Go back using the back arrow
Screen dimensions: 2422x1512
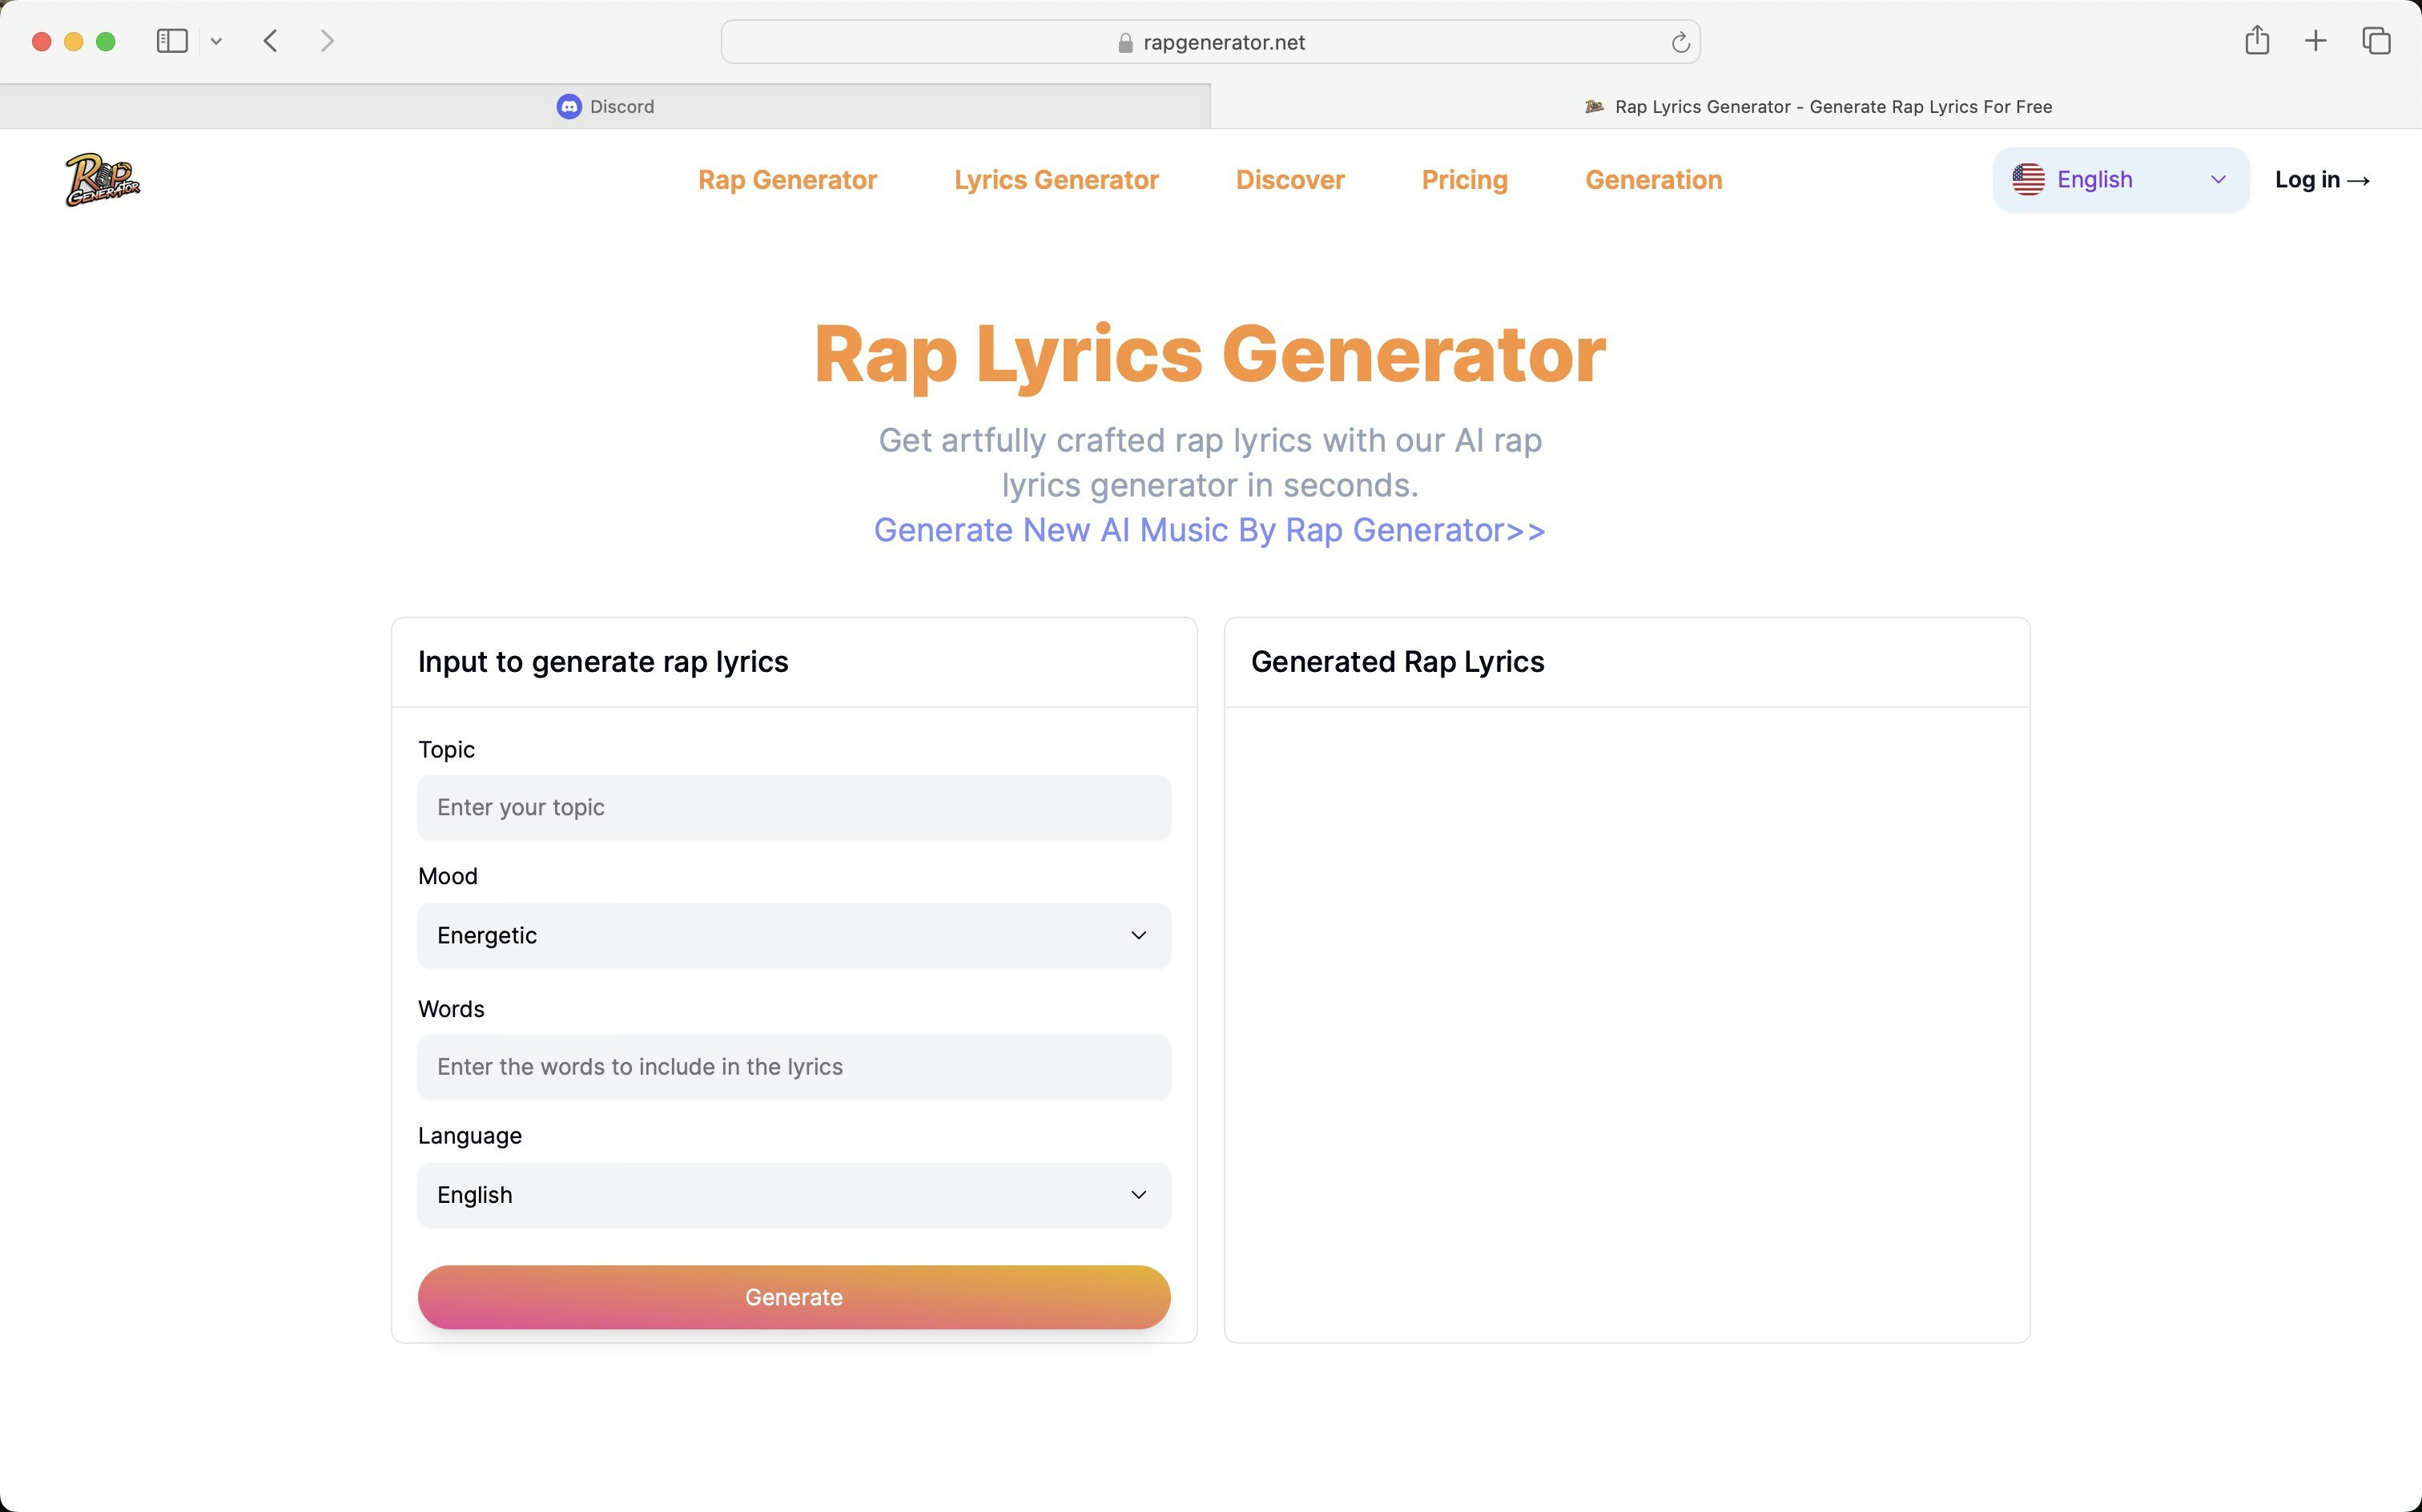270,41
